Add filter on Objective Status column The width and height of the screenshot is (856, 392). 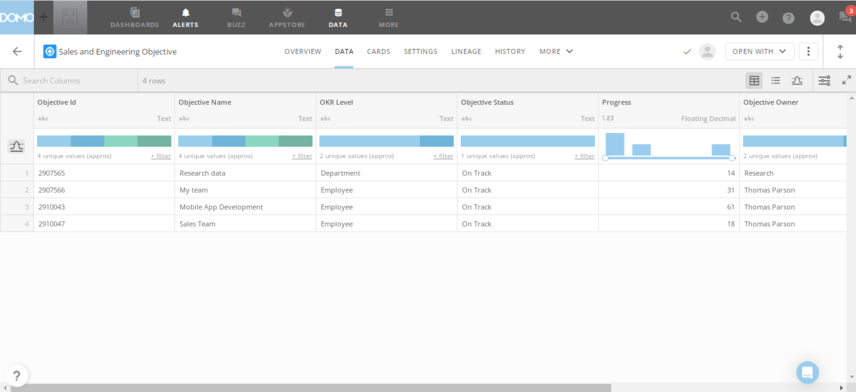tap(584, 156)
